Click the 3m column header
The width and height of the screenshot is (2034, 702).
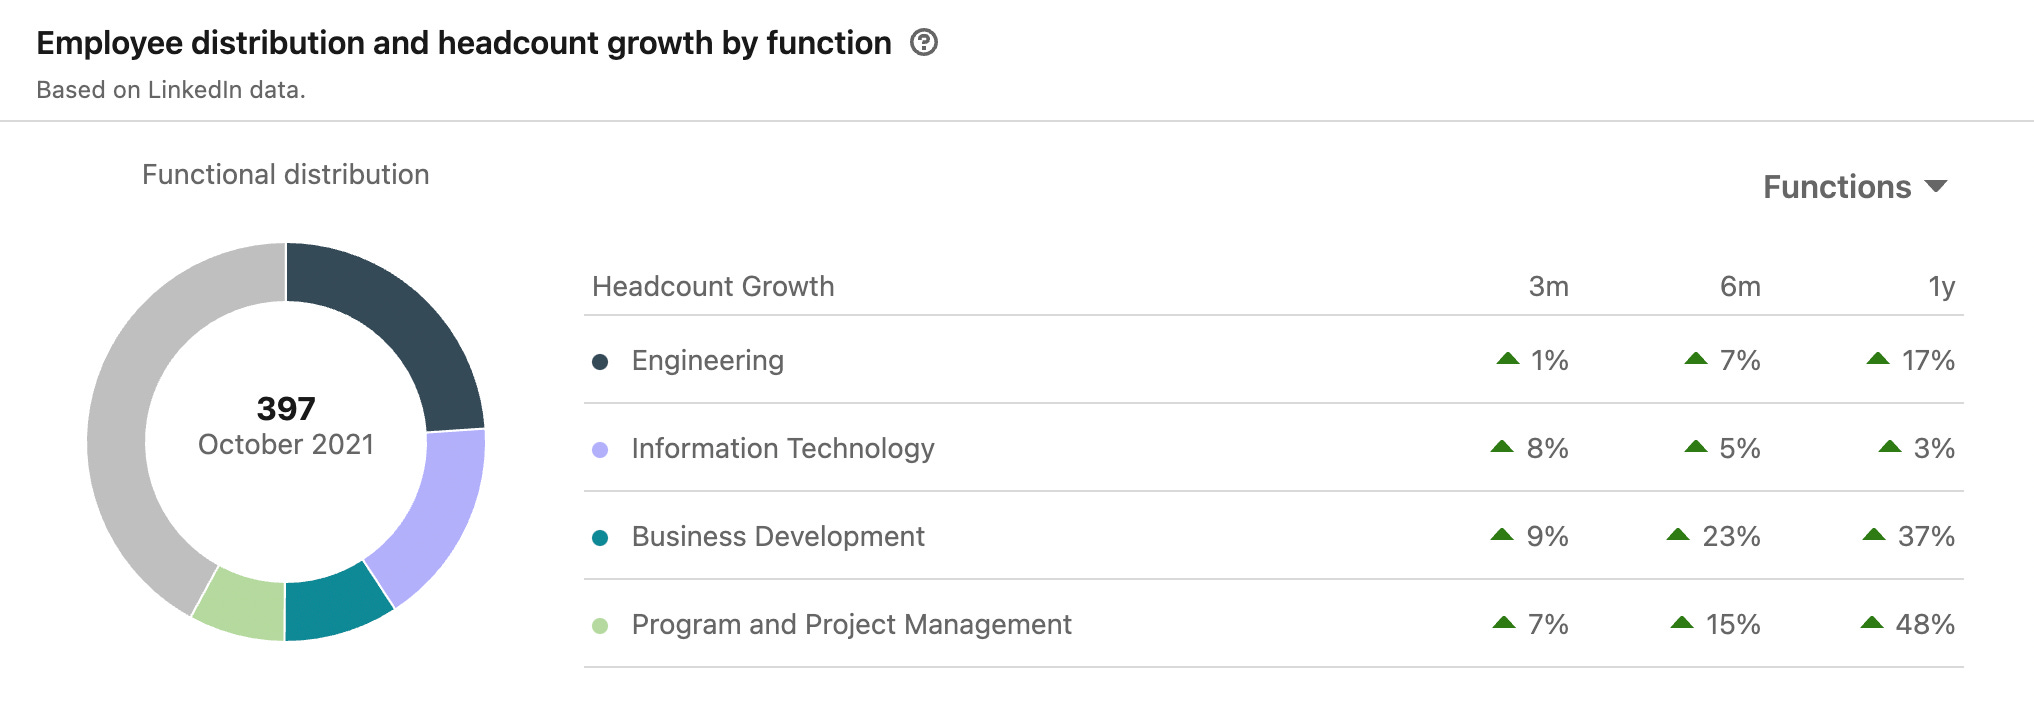(x=1548, y=287)
